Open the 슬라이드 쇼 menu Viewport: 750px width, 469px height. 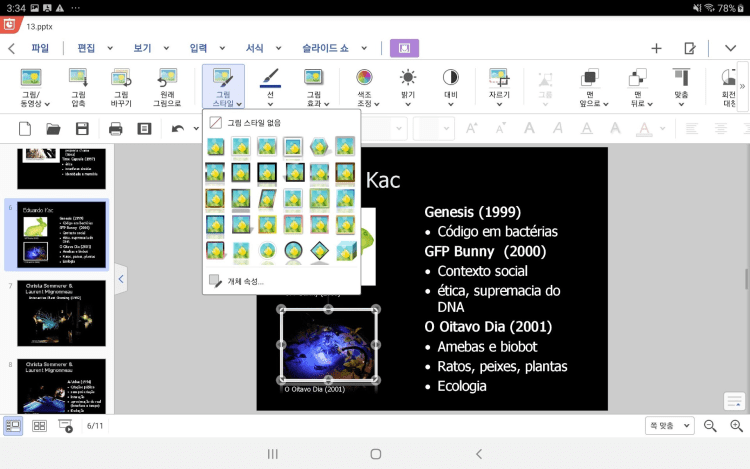325,48
